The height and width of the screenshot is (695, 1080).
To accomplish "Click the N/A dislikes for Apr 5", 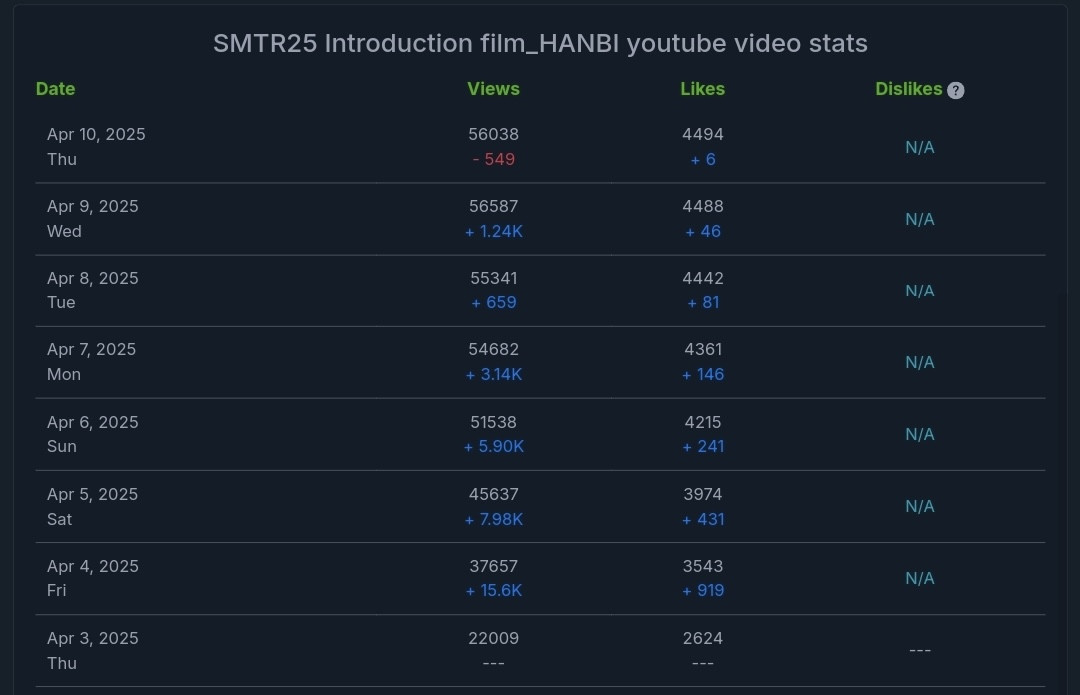I will coord(920,506).
